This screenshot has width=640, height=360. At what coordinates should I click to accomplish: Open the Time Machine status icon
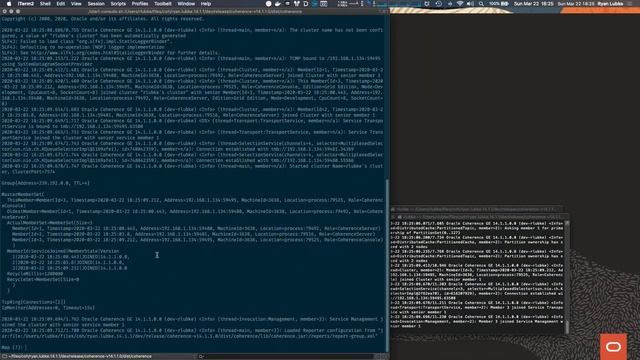pyautogui.click(x=438, y=4)
